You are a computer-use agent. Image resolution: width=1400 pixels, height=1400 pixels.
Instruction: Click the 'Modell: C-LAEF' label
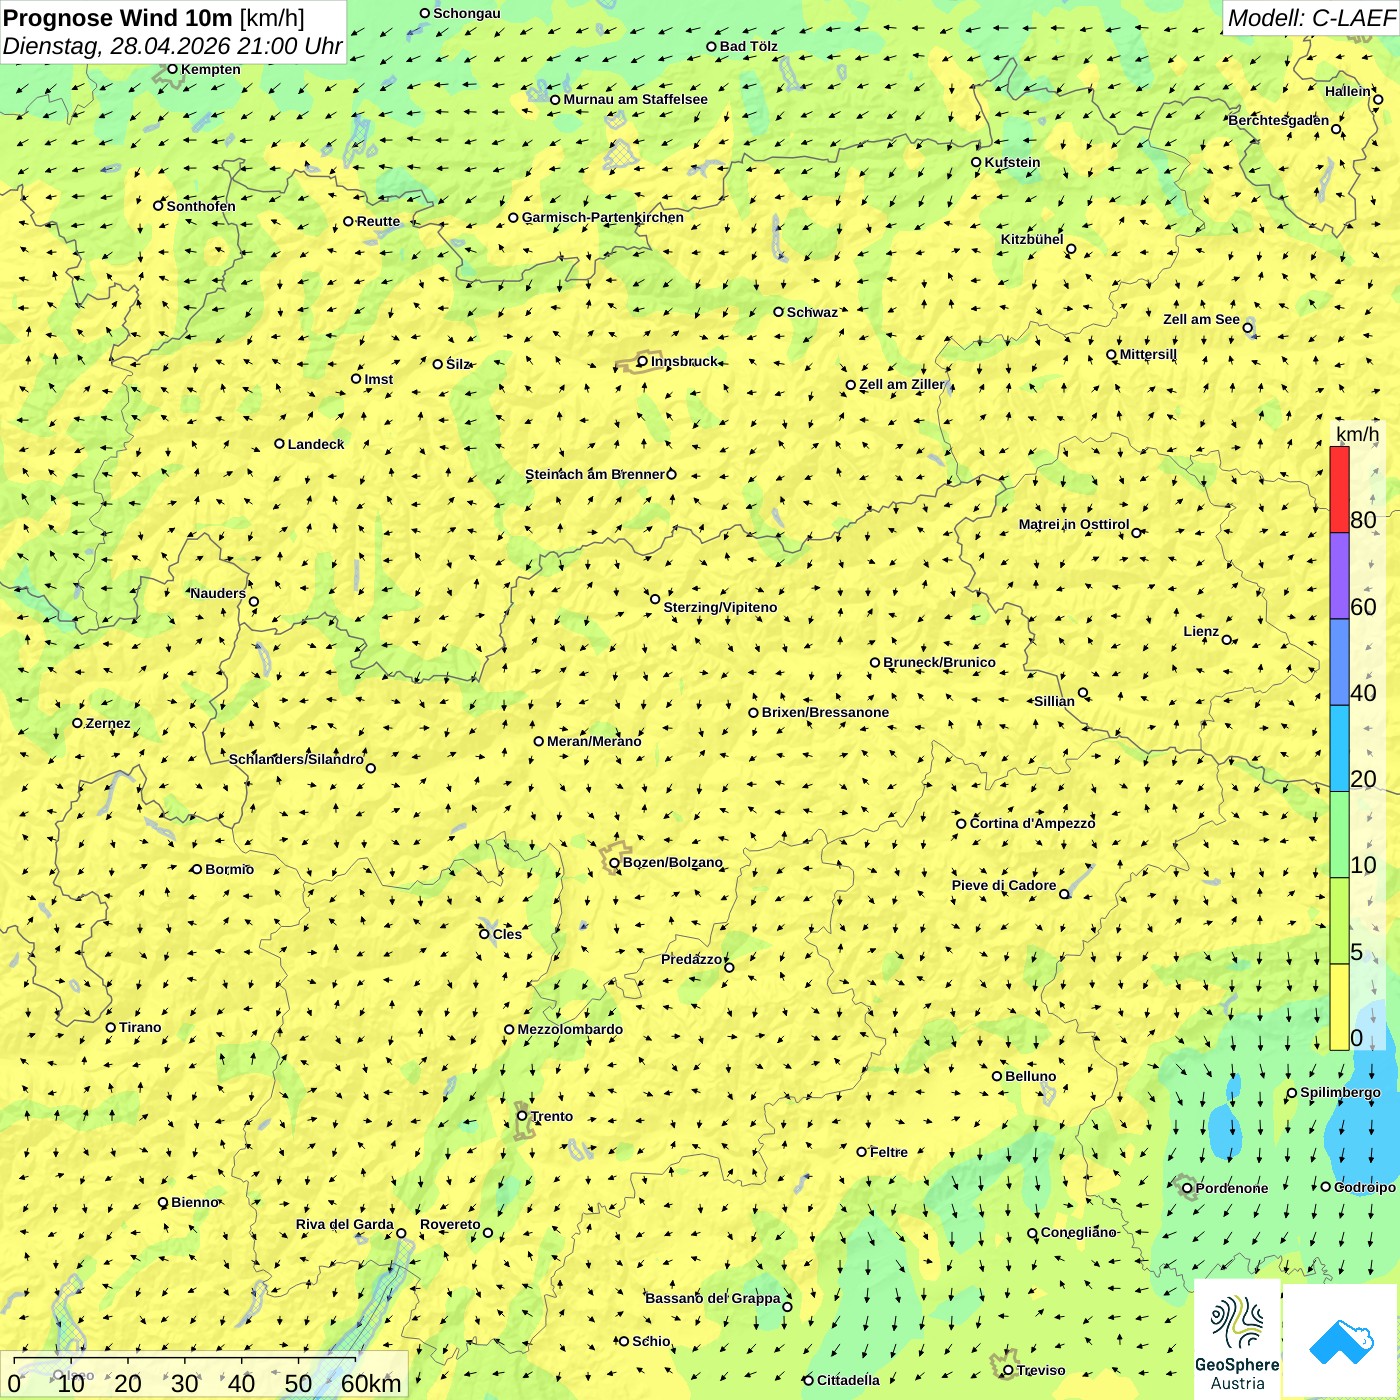click(1311, 17)
